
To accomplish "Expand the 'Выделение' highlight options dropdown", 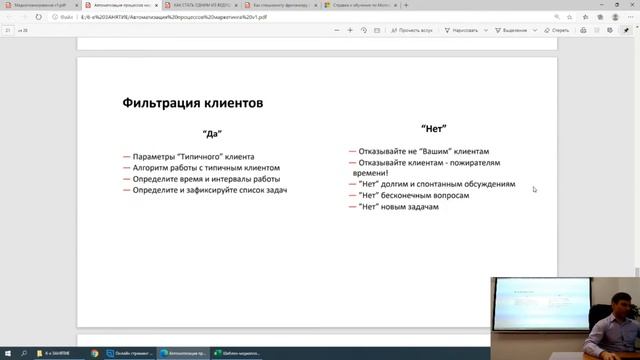I will click(535, 30).
